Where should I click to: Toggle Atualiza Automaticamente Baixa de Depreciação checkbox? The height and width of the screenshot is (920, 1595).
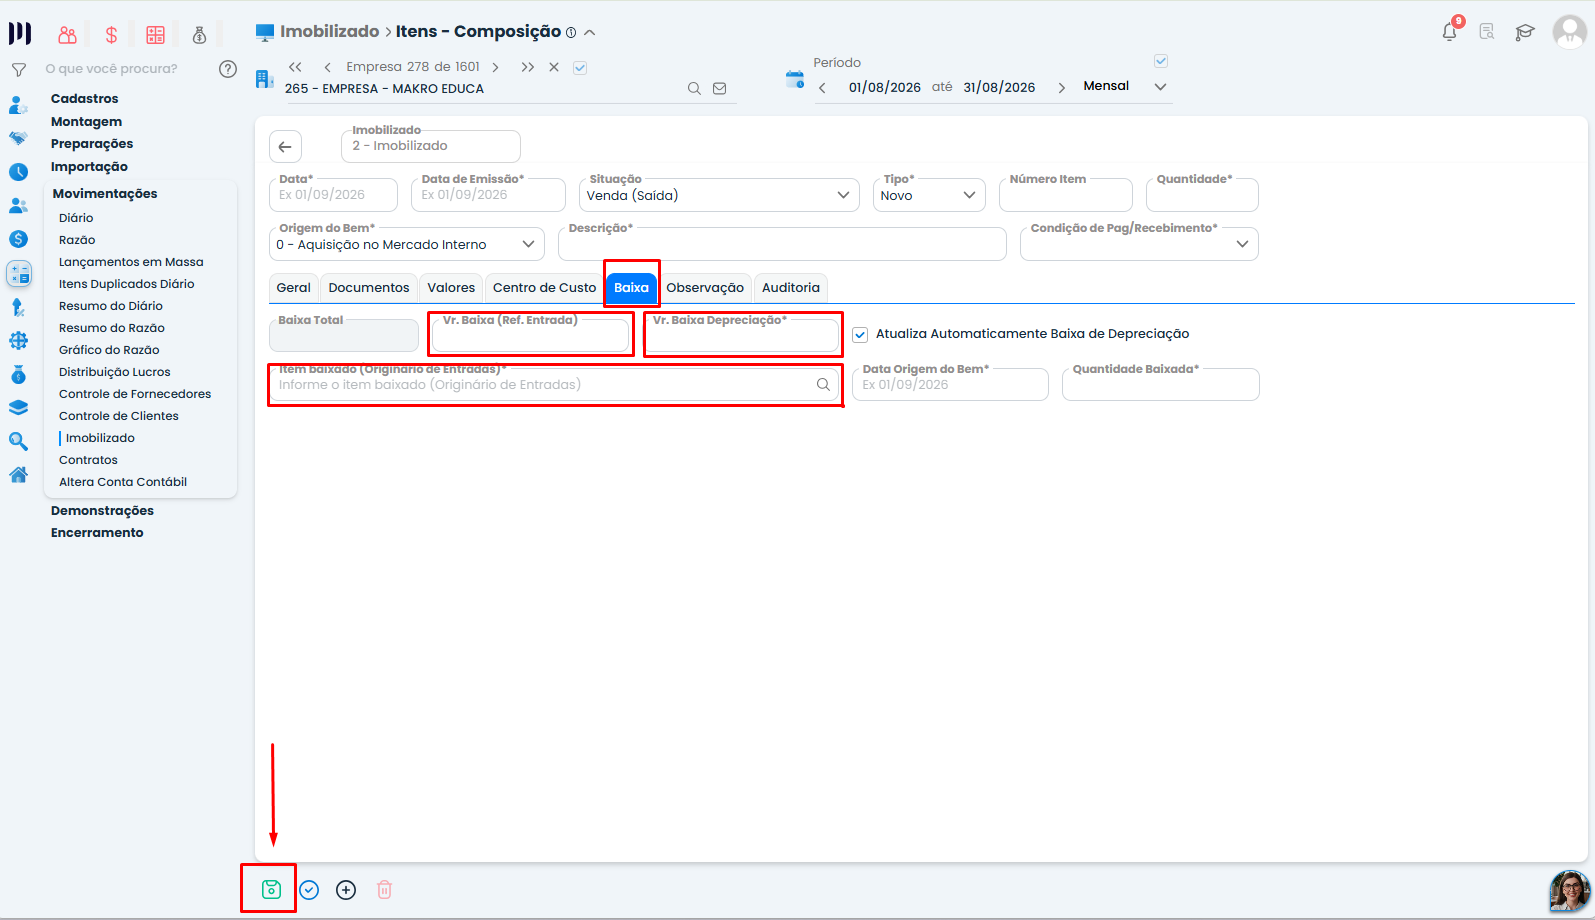(x=860, y=334)
